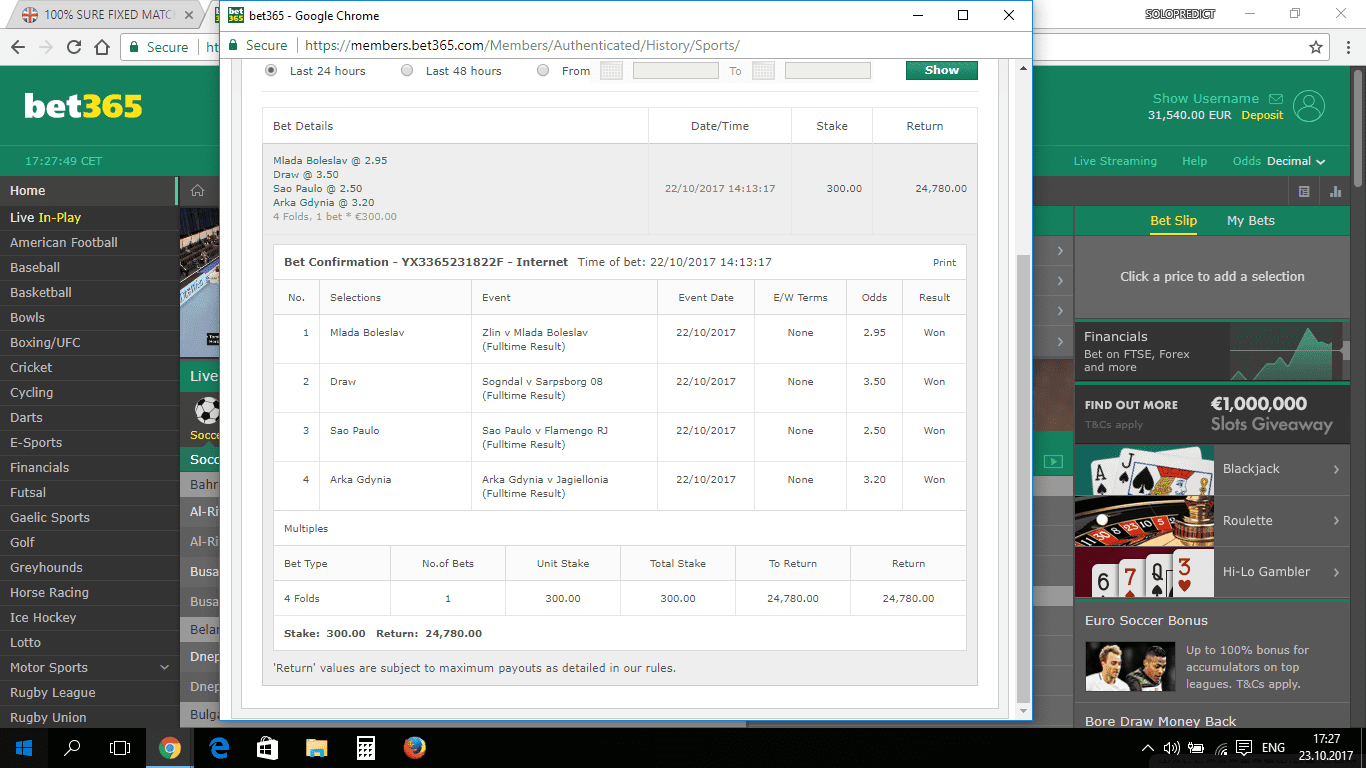1366x768 pixels.
Task: Select American Football in sidebar
Action: click(88, 242)
